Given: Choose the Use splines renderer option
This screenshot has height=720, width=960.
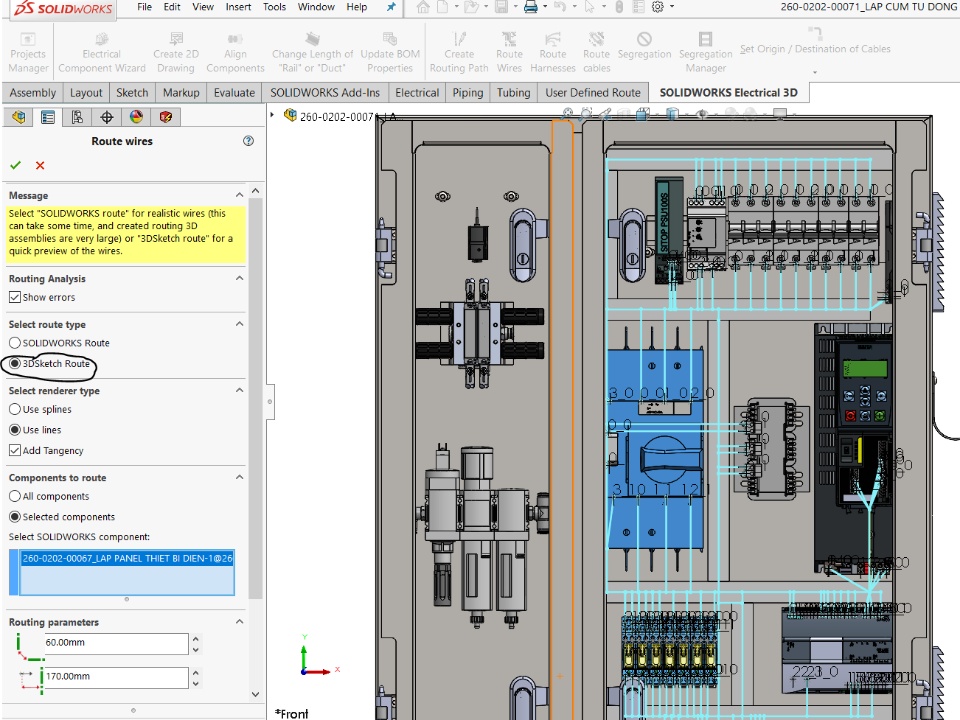Looking at the screenshot, I should point(15,409).
